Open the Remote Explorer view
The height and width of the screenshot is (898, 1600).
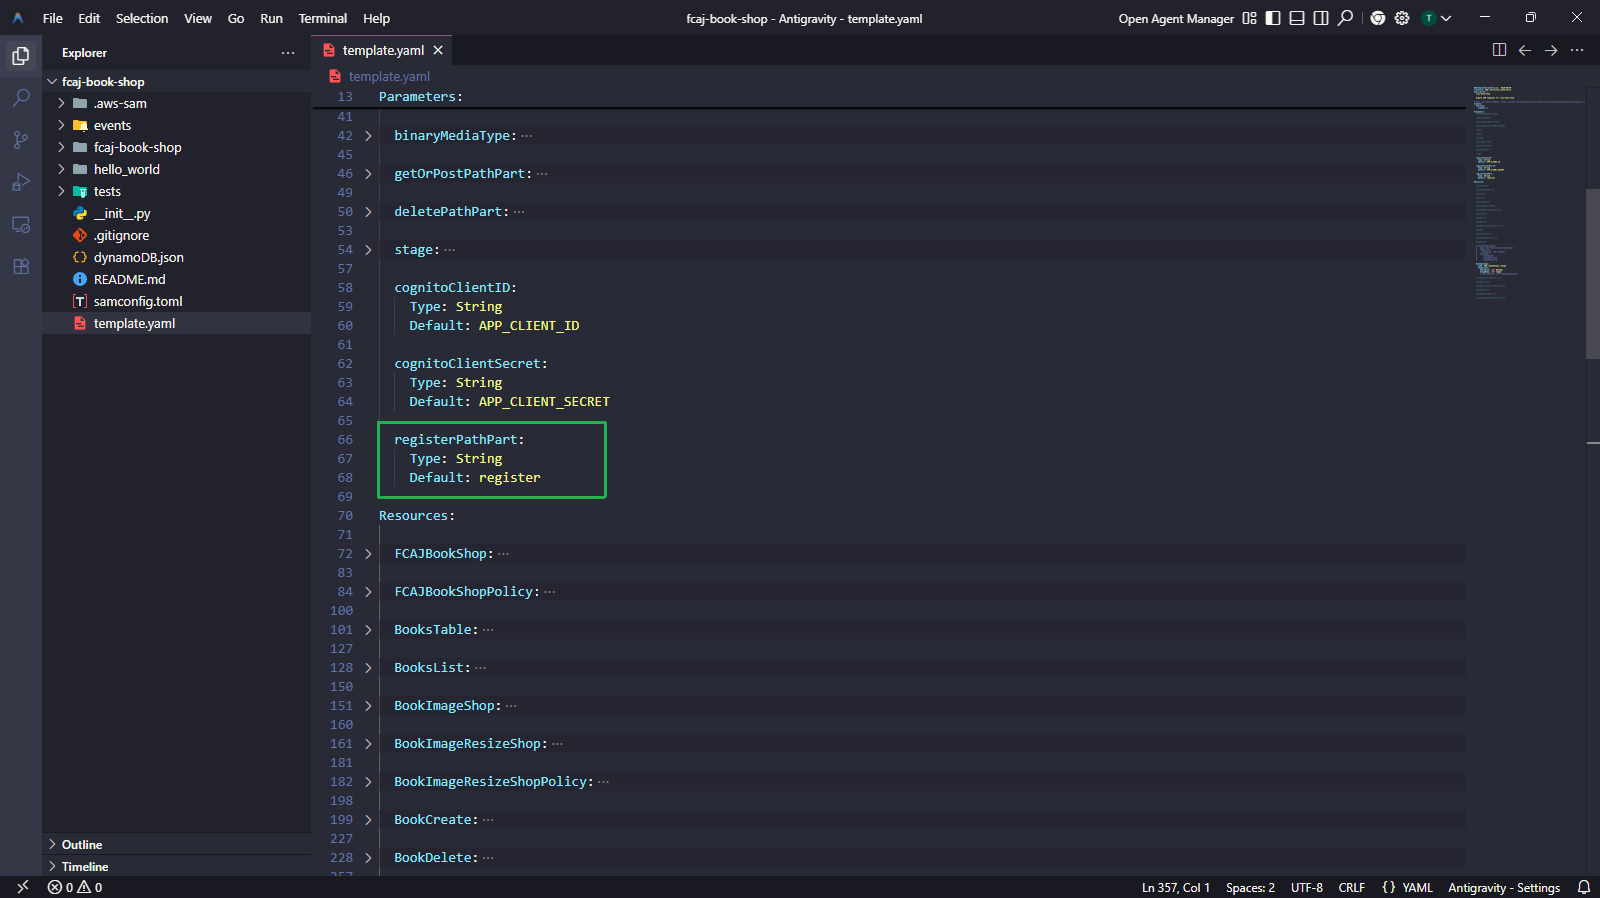click(21, 224)
